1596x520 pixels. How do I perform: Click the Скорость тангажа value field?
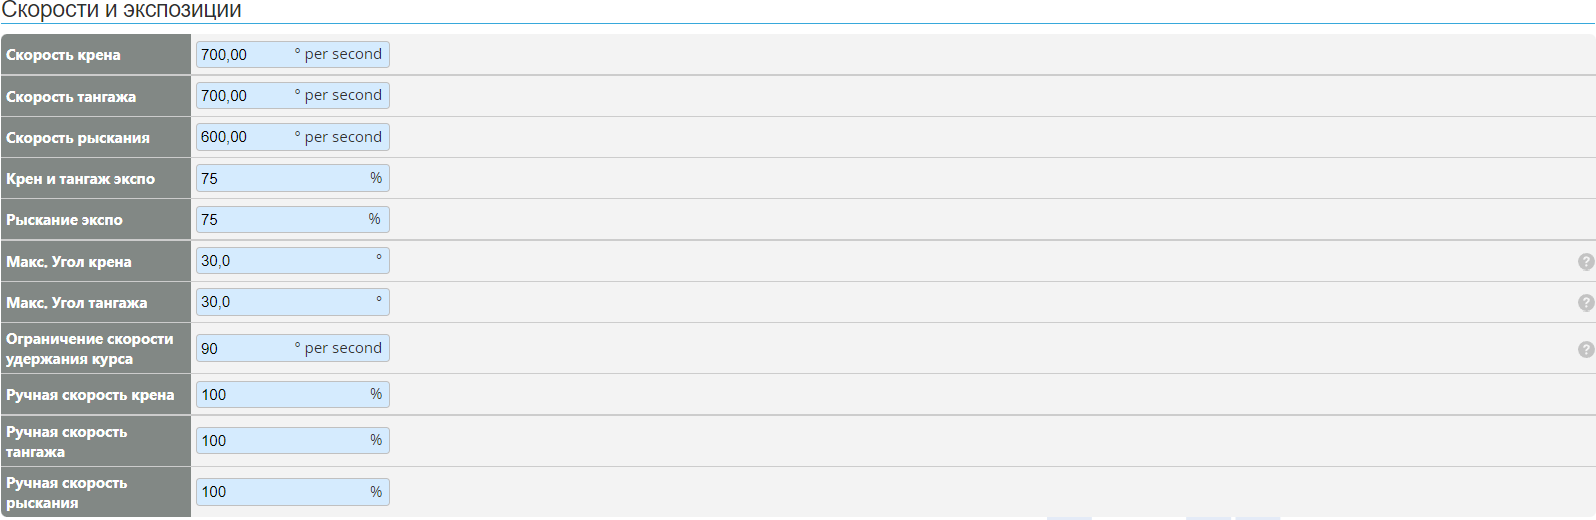(245, 96)
